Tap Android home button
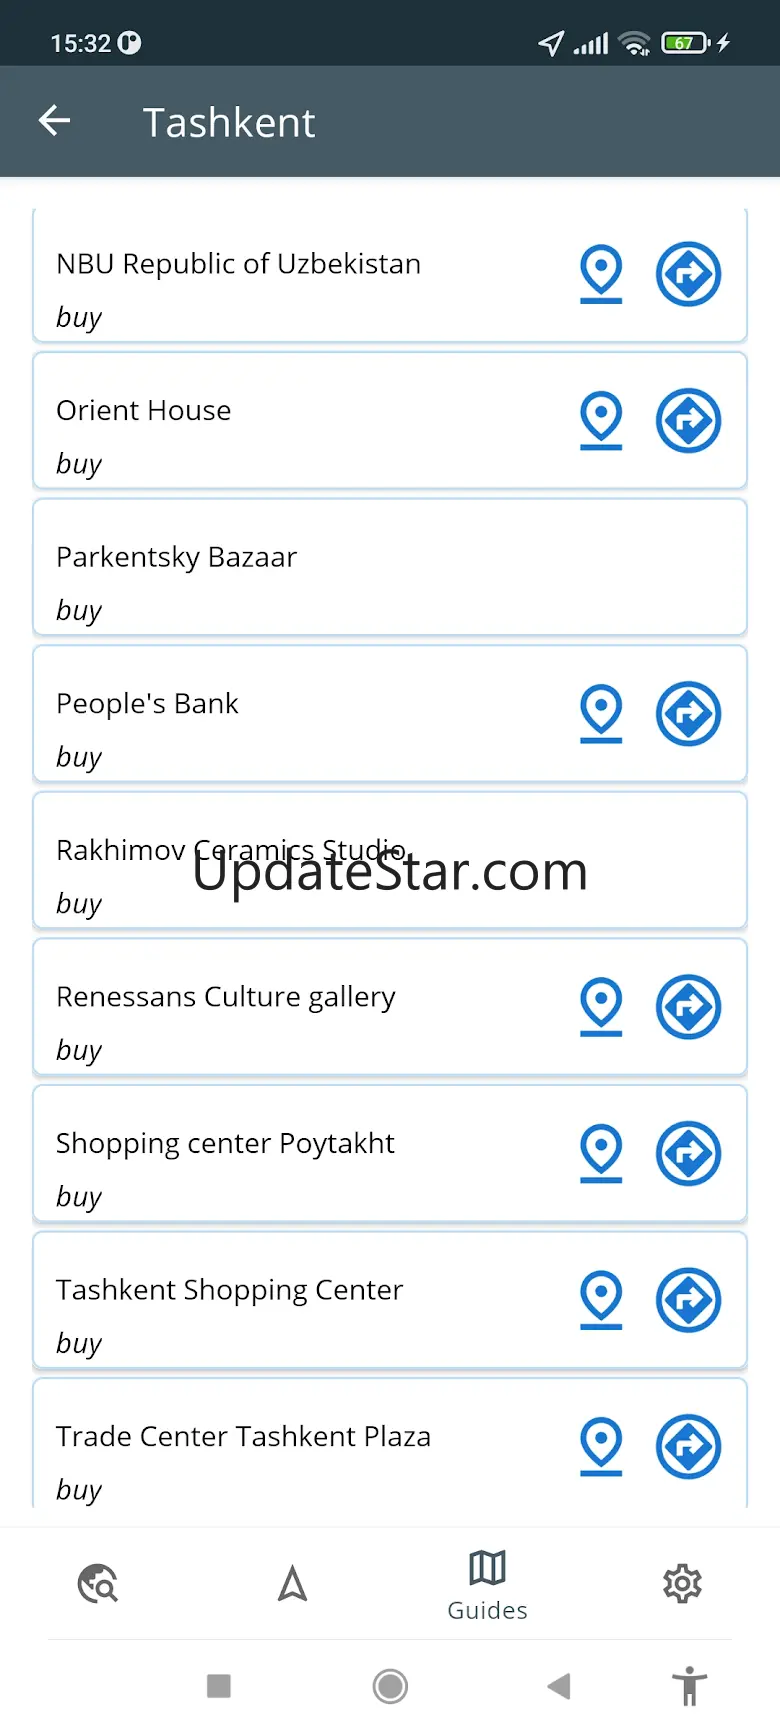Viewport: 780px width, 1733px height. tap(390, 1687)
